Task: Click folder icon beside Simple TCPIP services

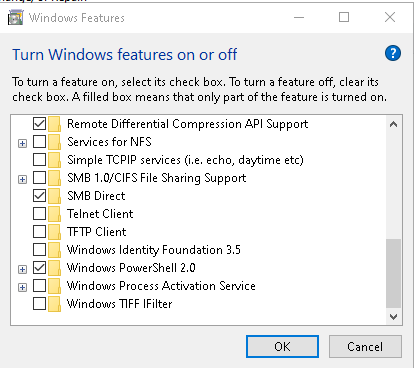Action: coord(54,160)
